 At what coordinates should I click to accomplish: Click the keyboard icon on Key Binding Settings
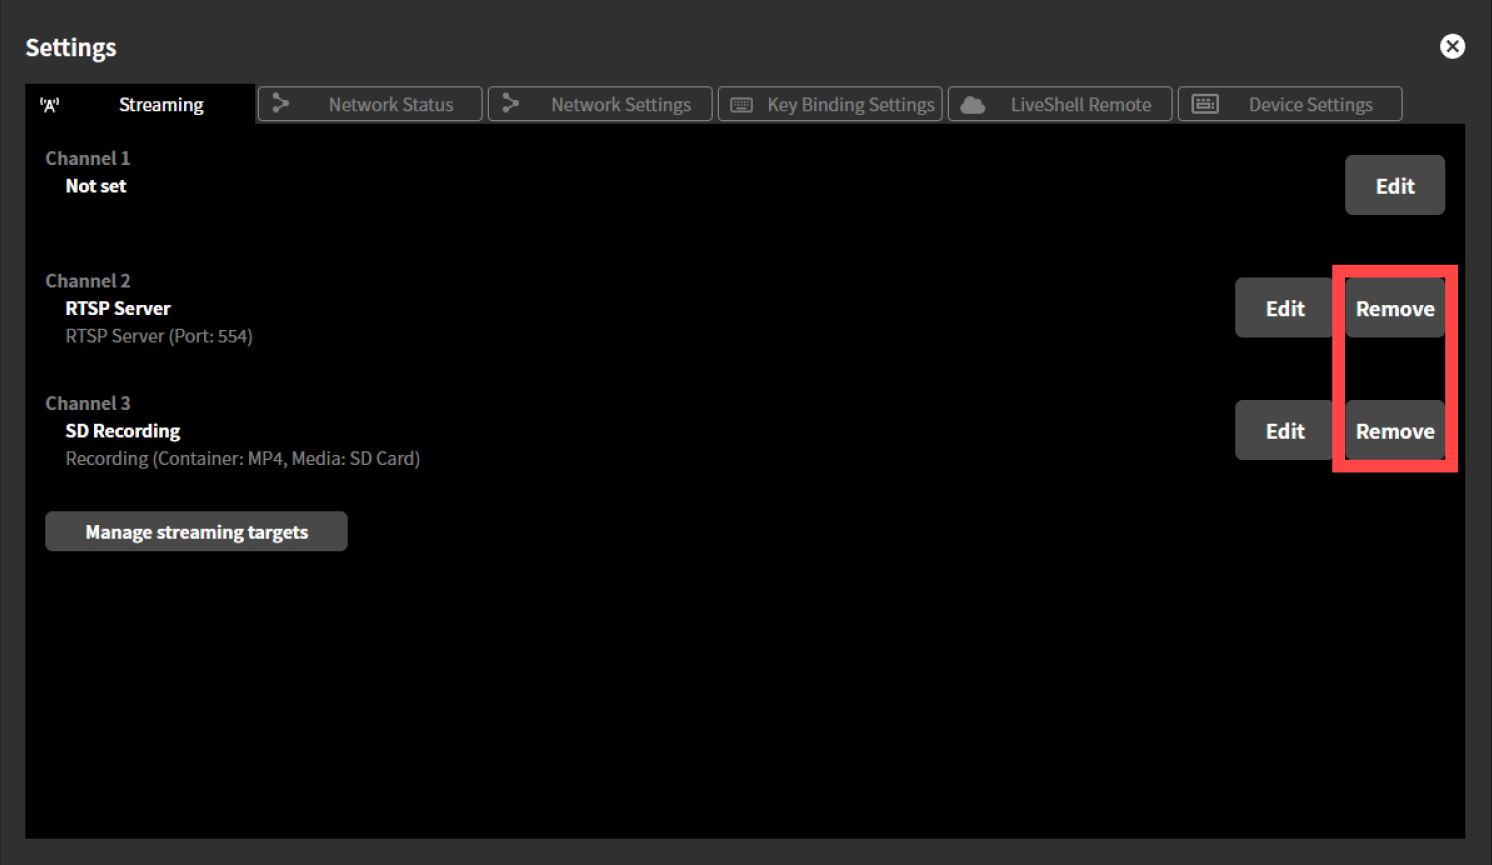click(741, 103)
